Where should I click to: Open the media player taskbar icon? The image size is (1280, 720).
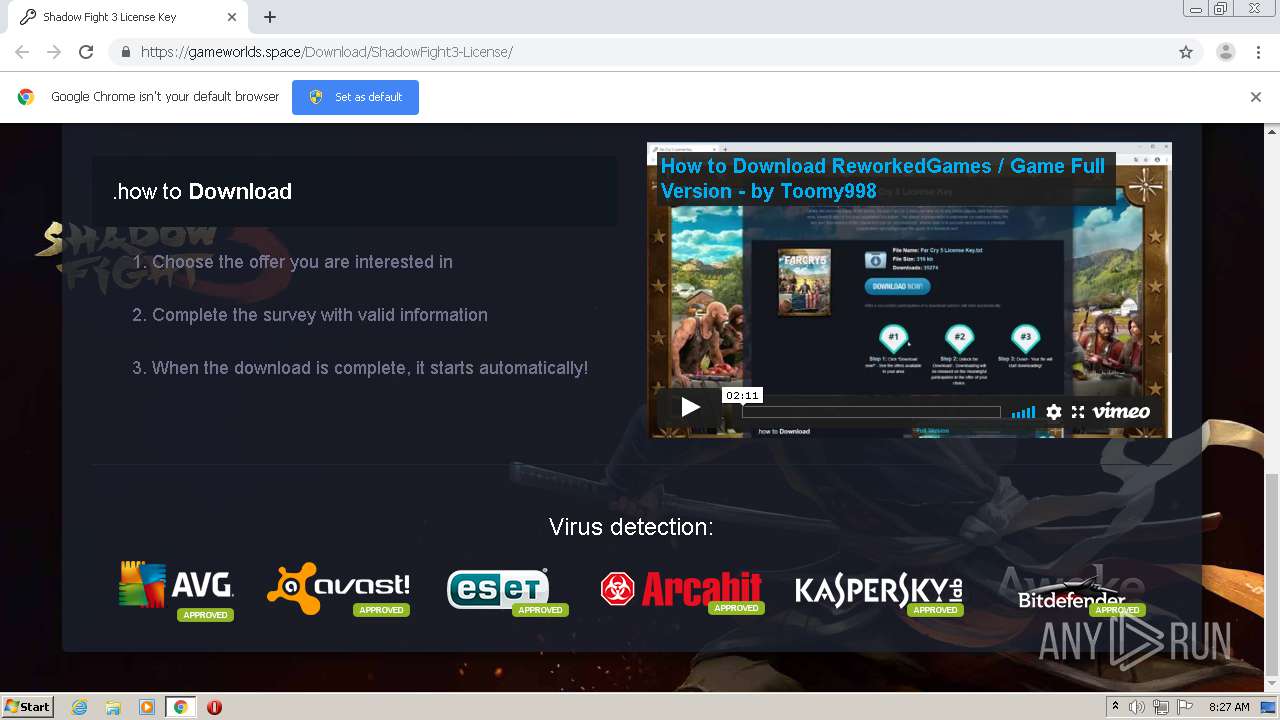147,707
